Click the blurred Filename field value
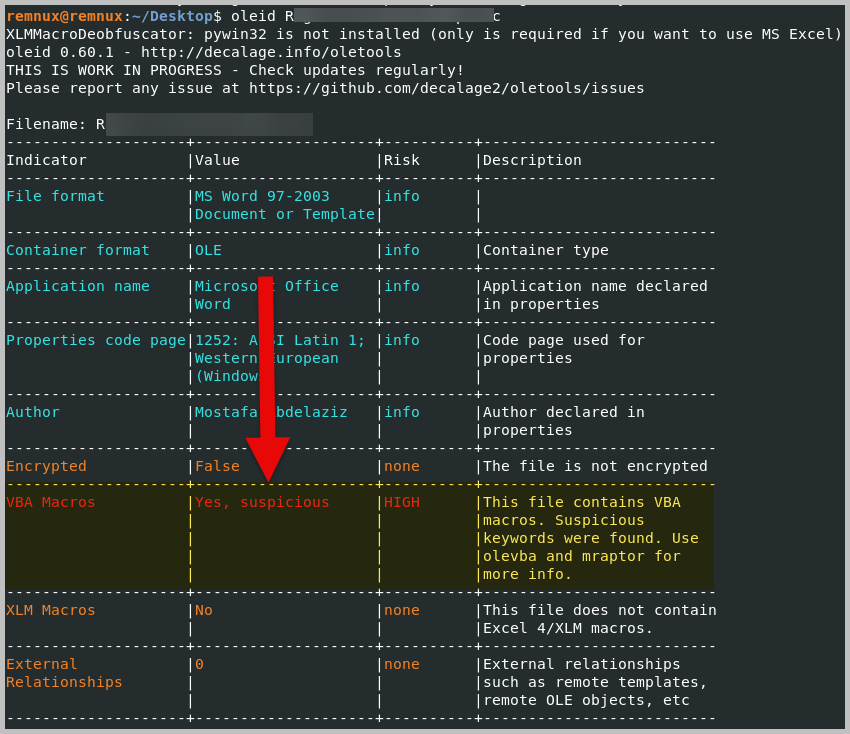 click(x=209, y=124)
